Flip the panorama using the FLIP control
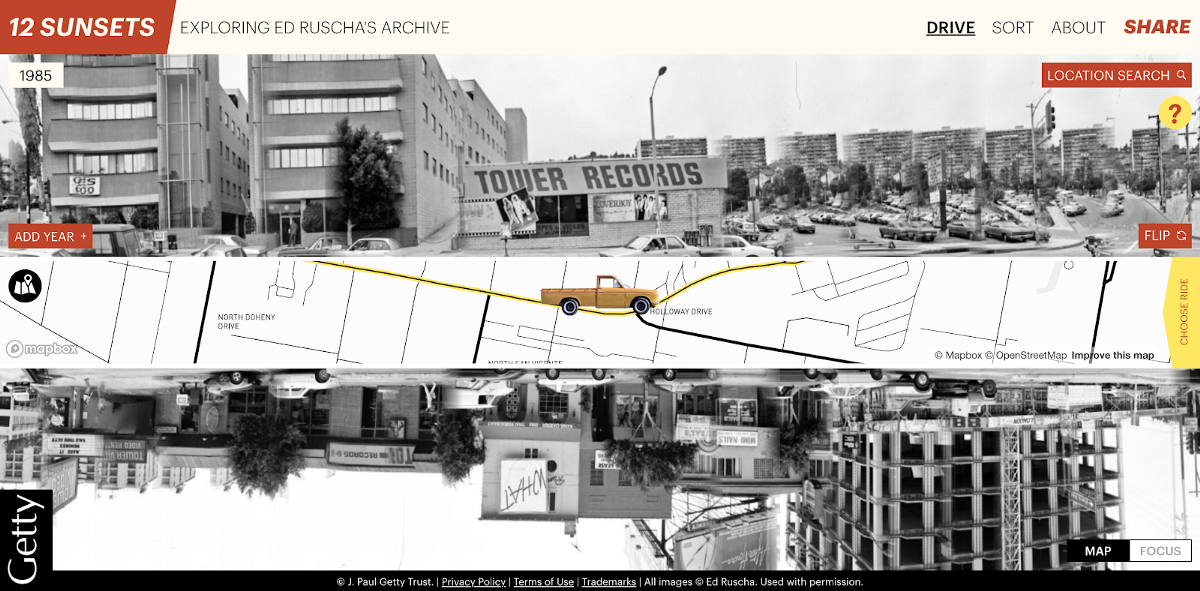1200x591 pixels. pyautogui.click(x=1165, y=236)
